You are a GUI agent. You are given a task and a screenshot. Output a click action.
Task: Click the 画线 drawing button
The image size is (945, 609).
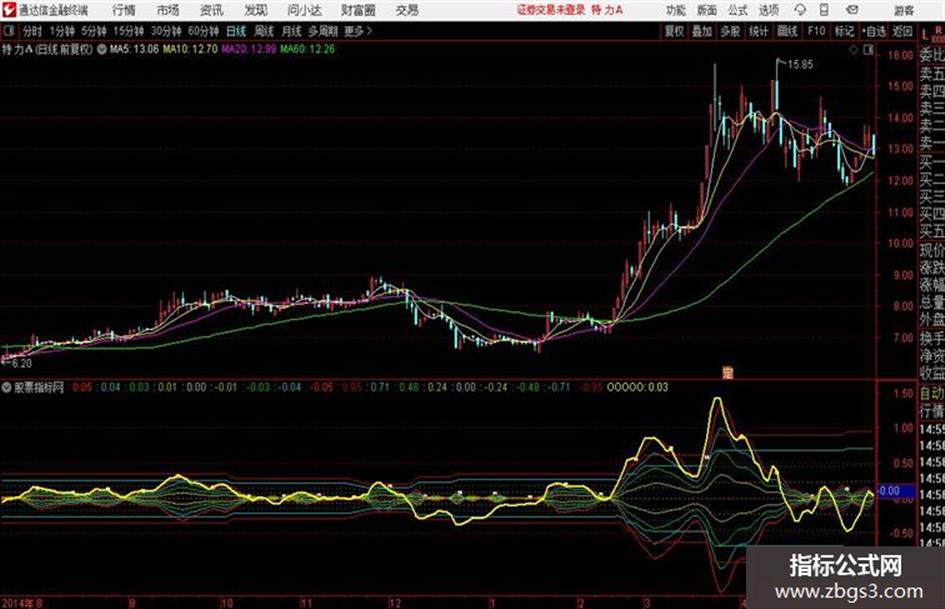[788, 31]
